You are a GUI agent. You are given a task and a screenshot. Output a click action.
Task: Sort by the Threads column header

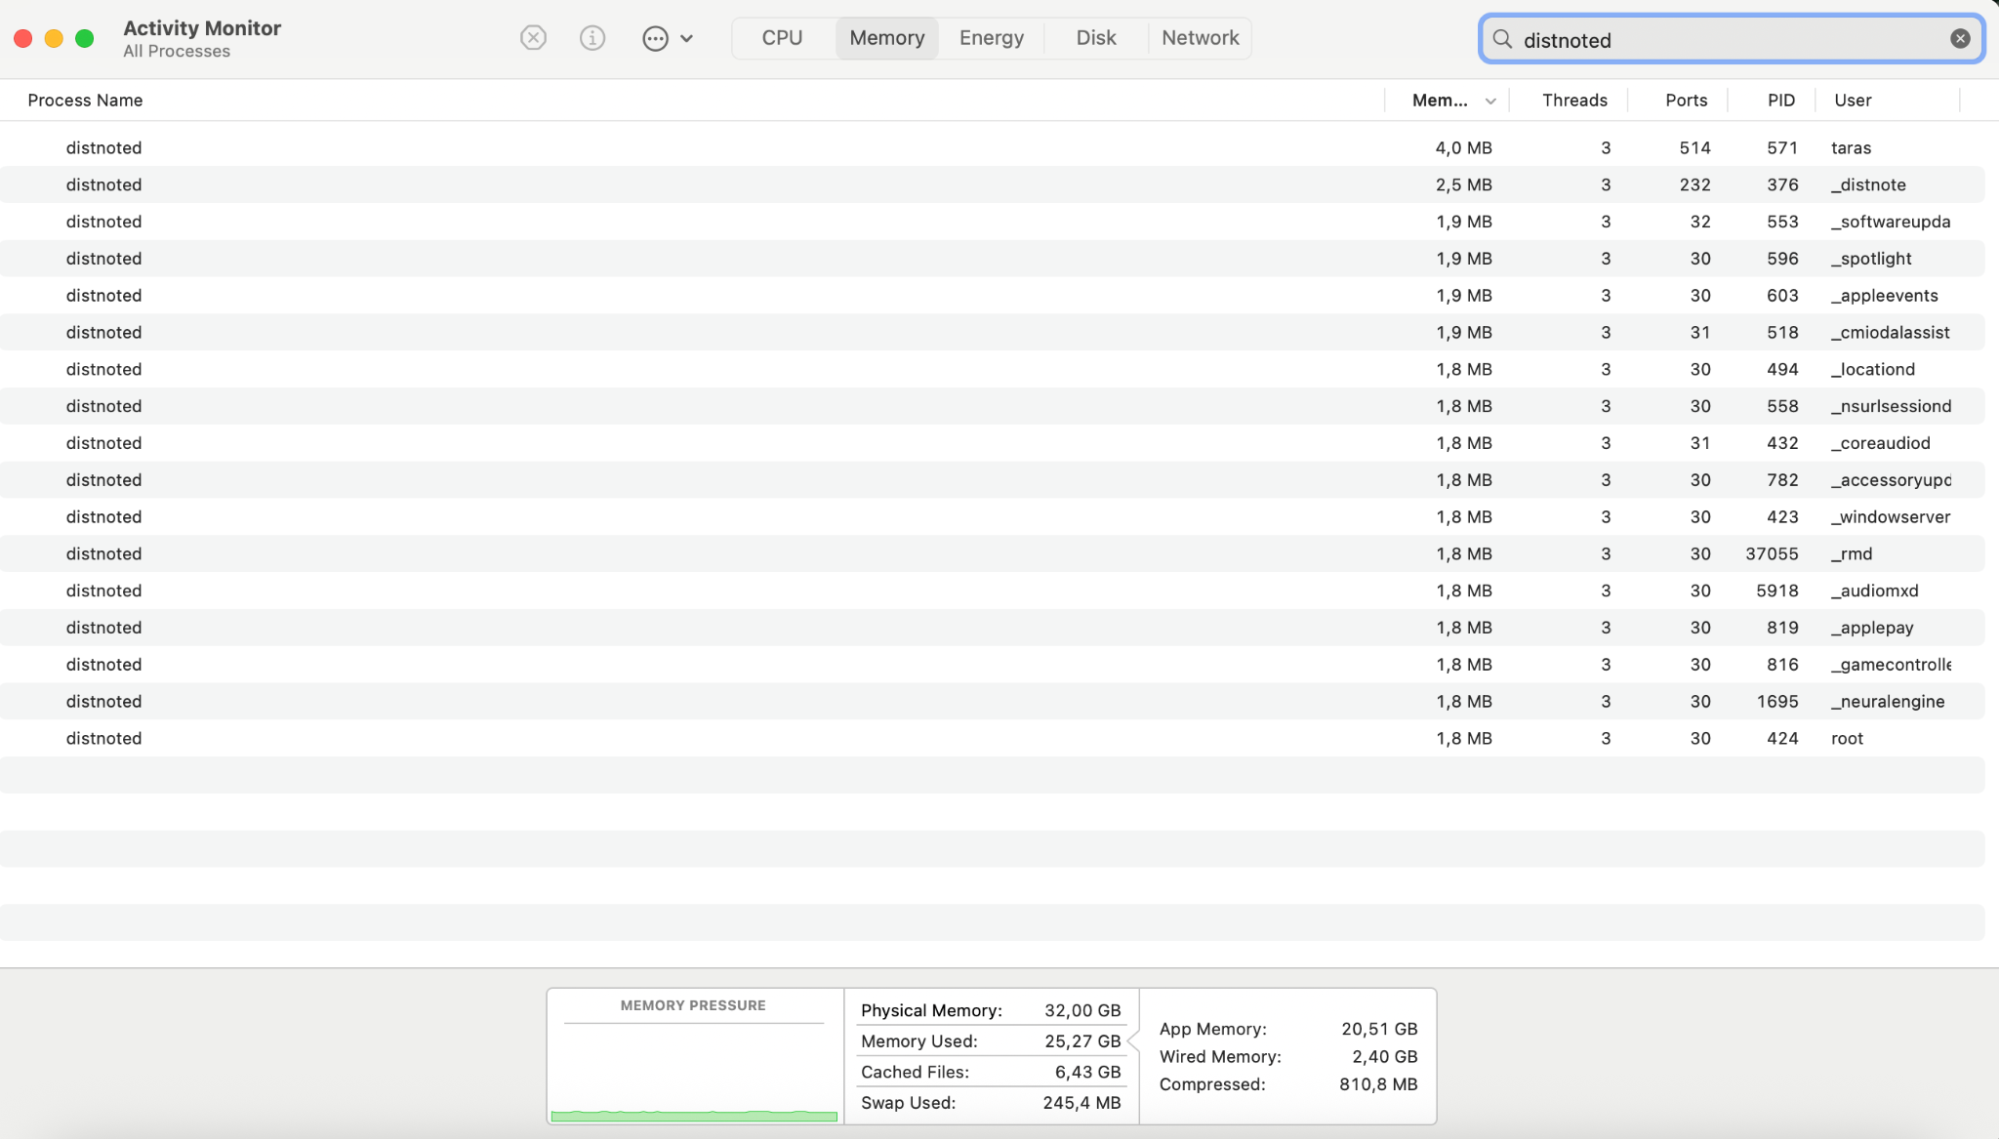coord(1574,100)
